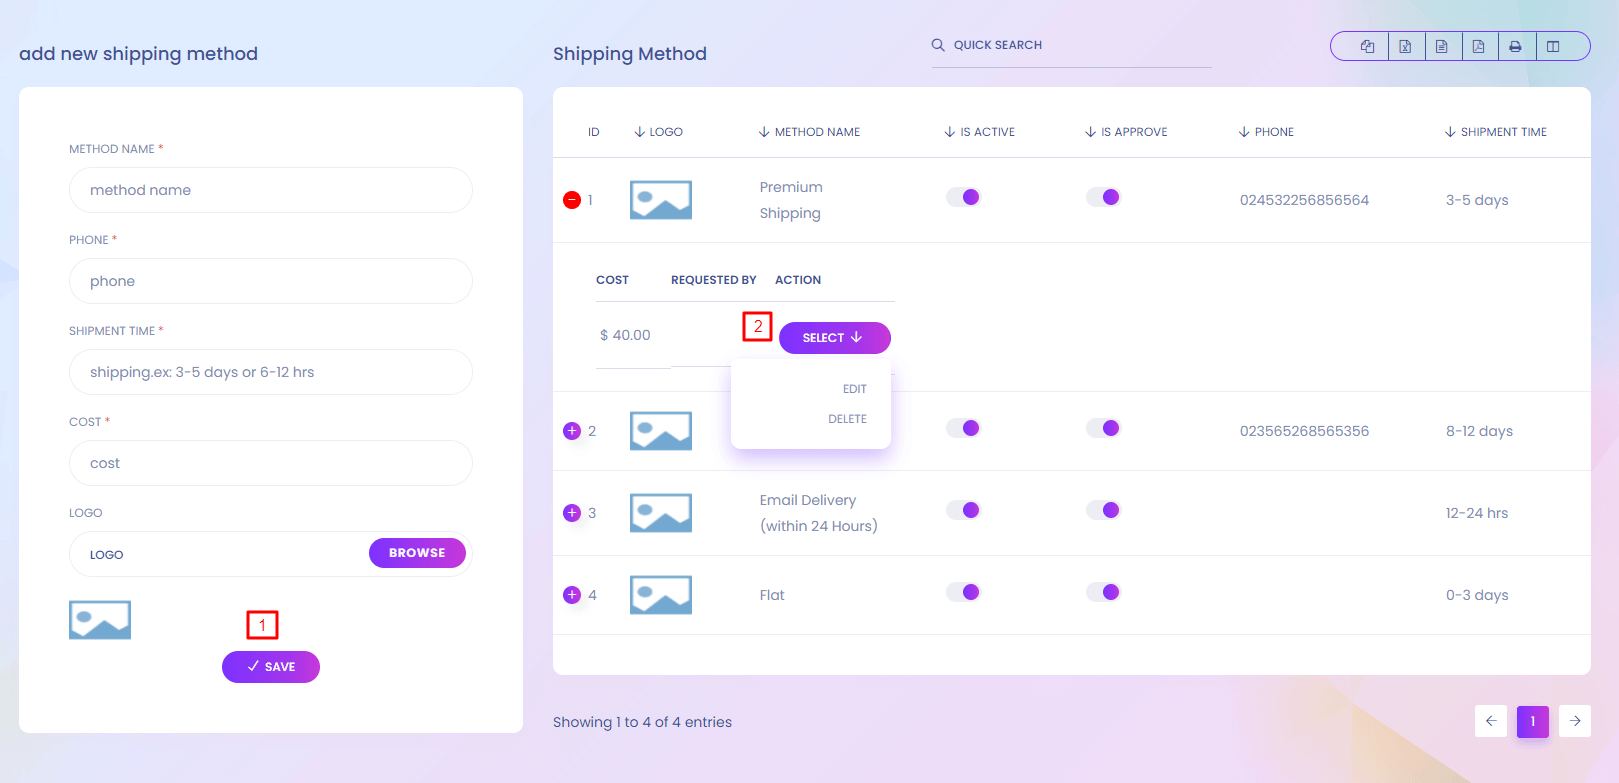Screen dimensions: 1619x783
Task: Toggle Is Active for Premium Shipping
Action: [964, 197]
